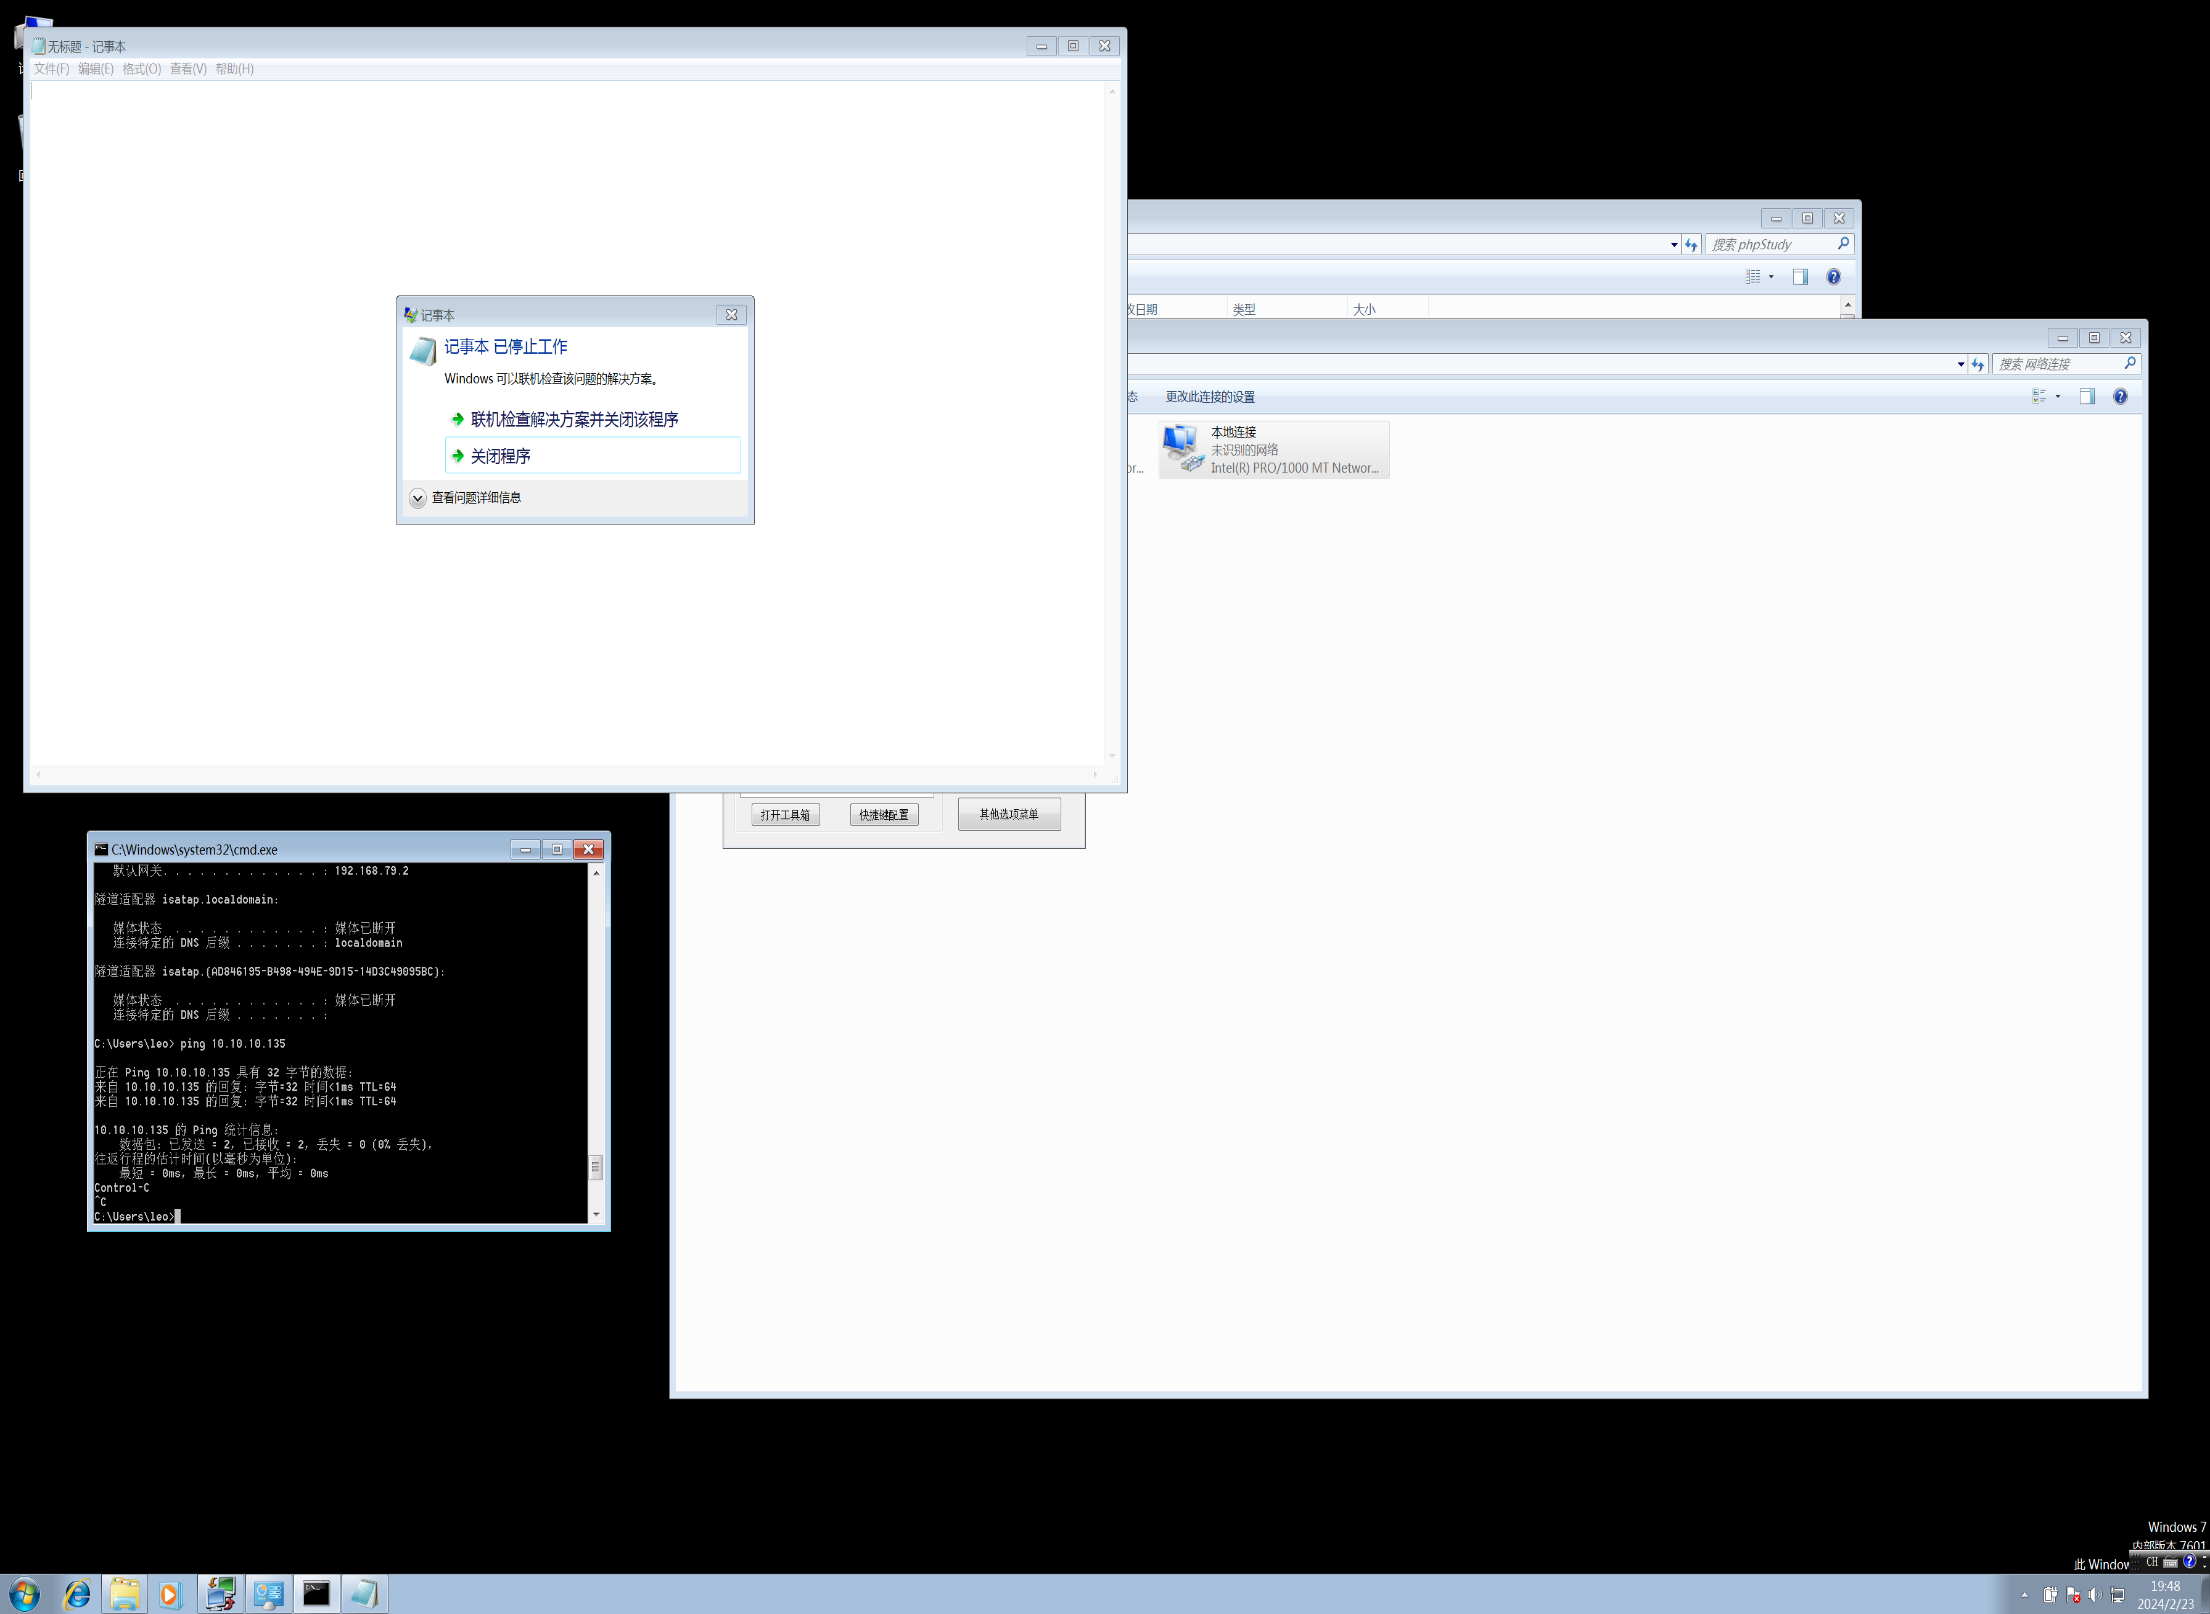Click the volume speaker tray icon

tap(2094, 1595)
